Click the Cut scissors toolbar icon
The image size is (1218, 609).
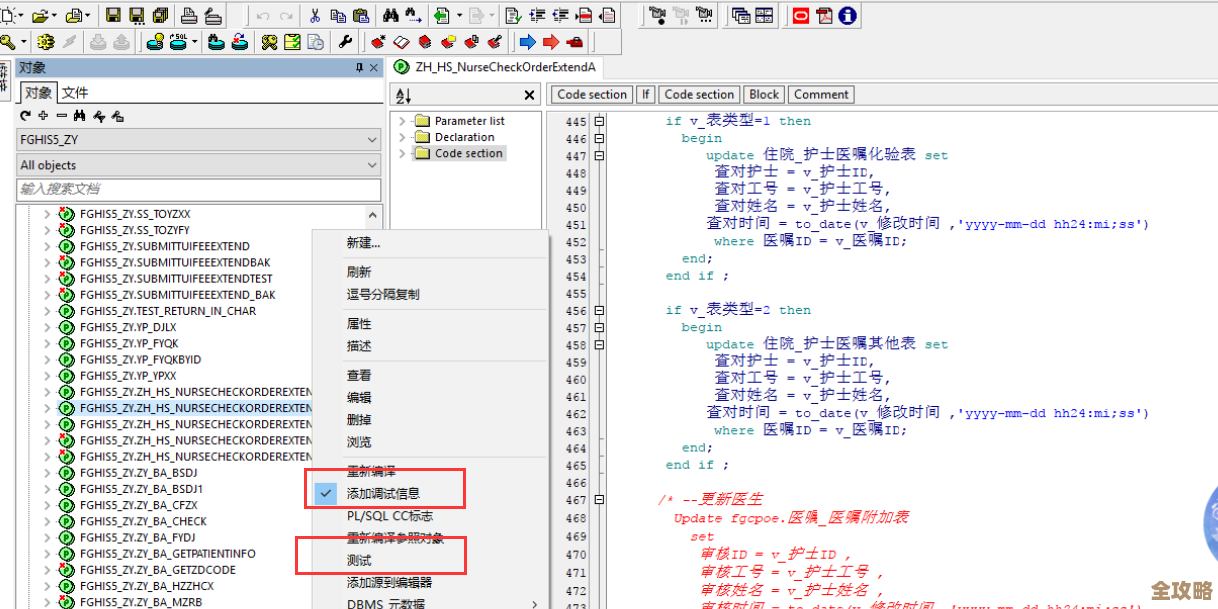[x=314, y=17]
